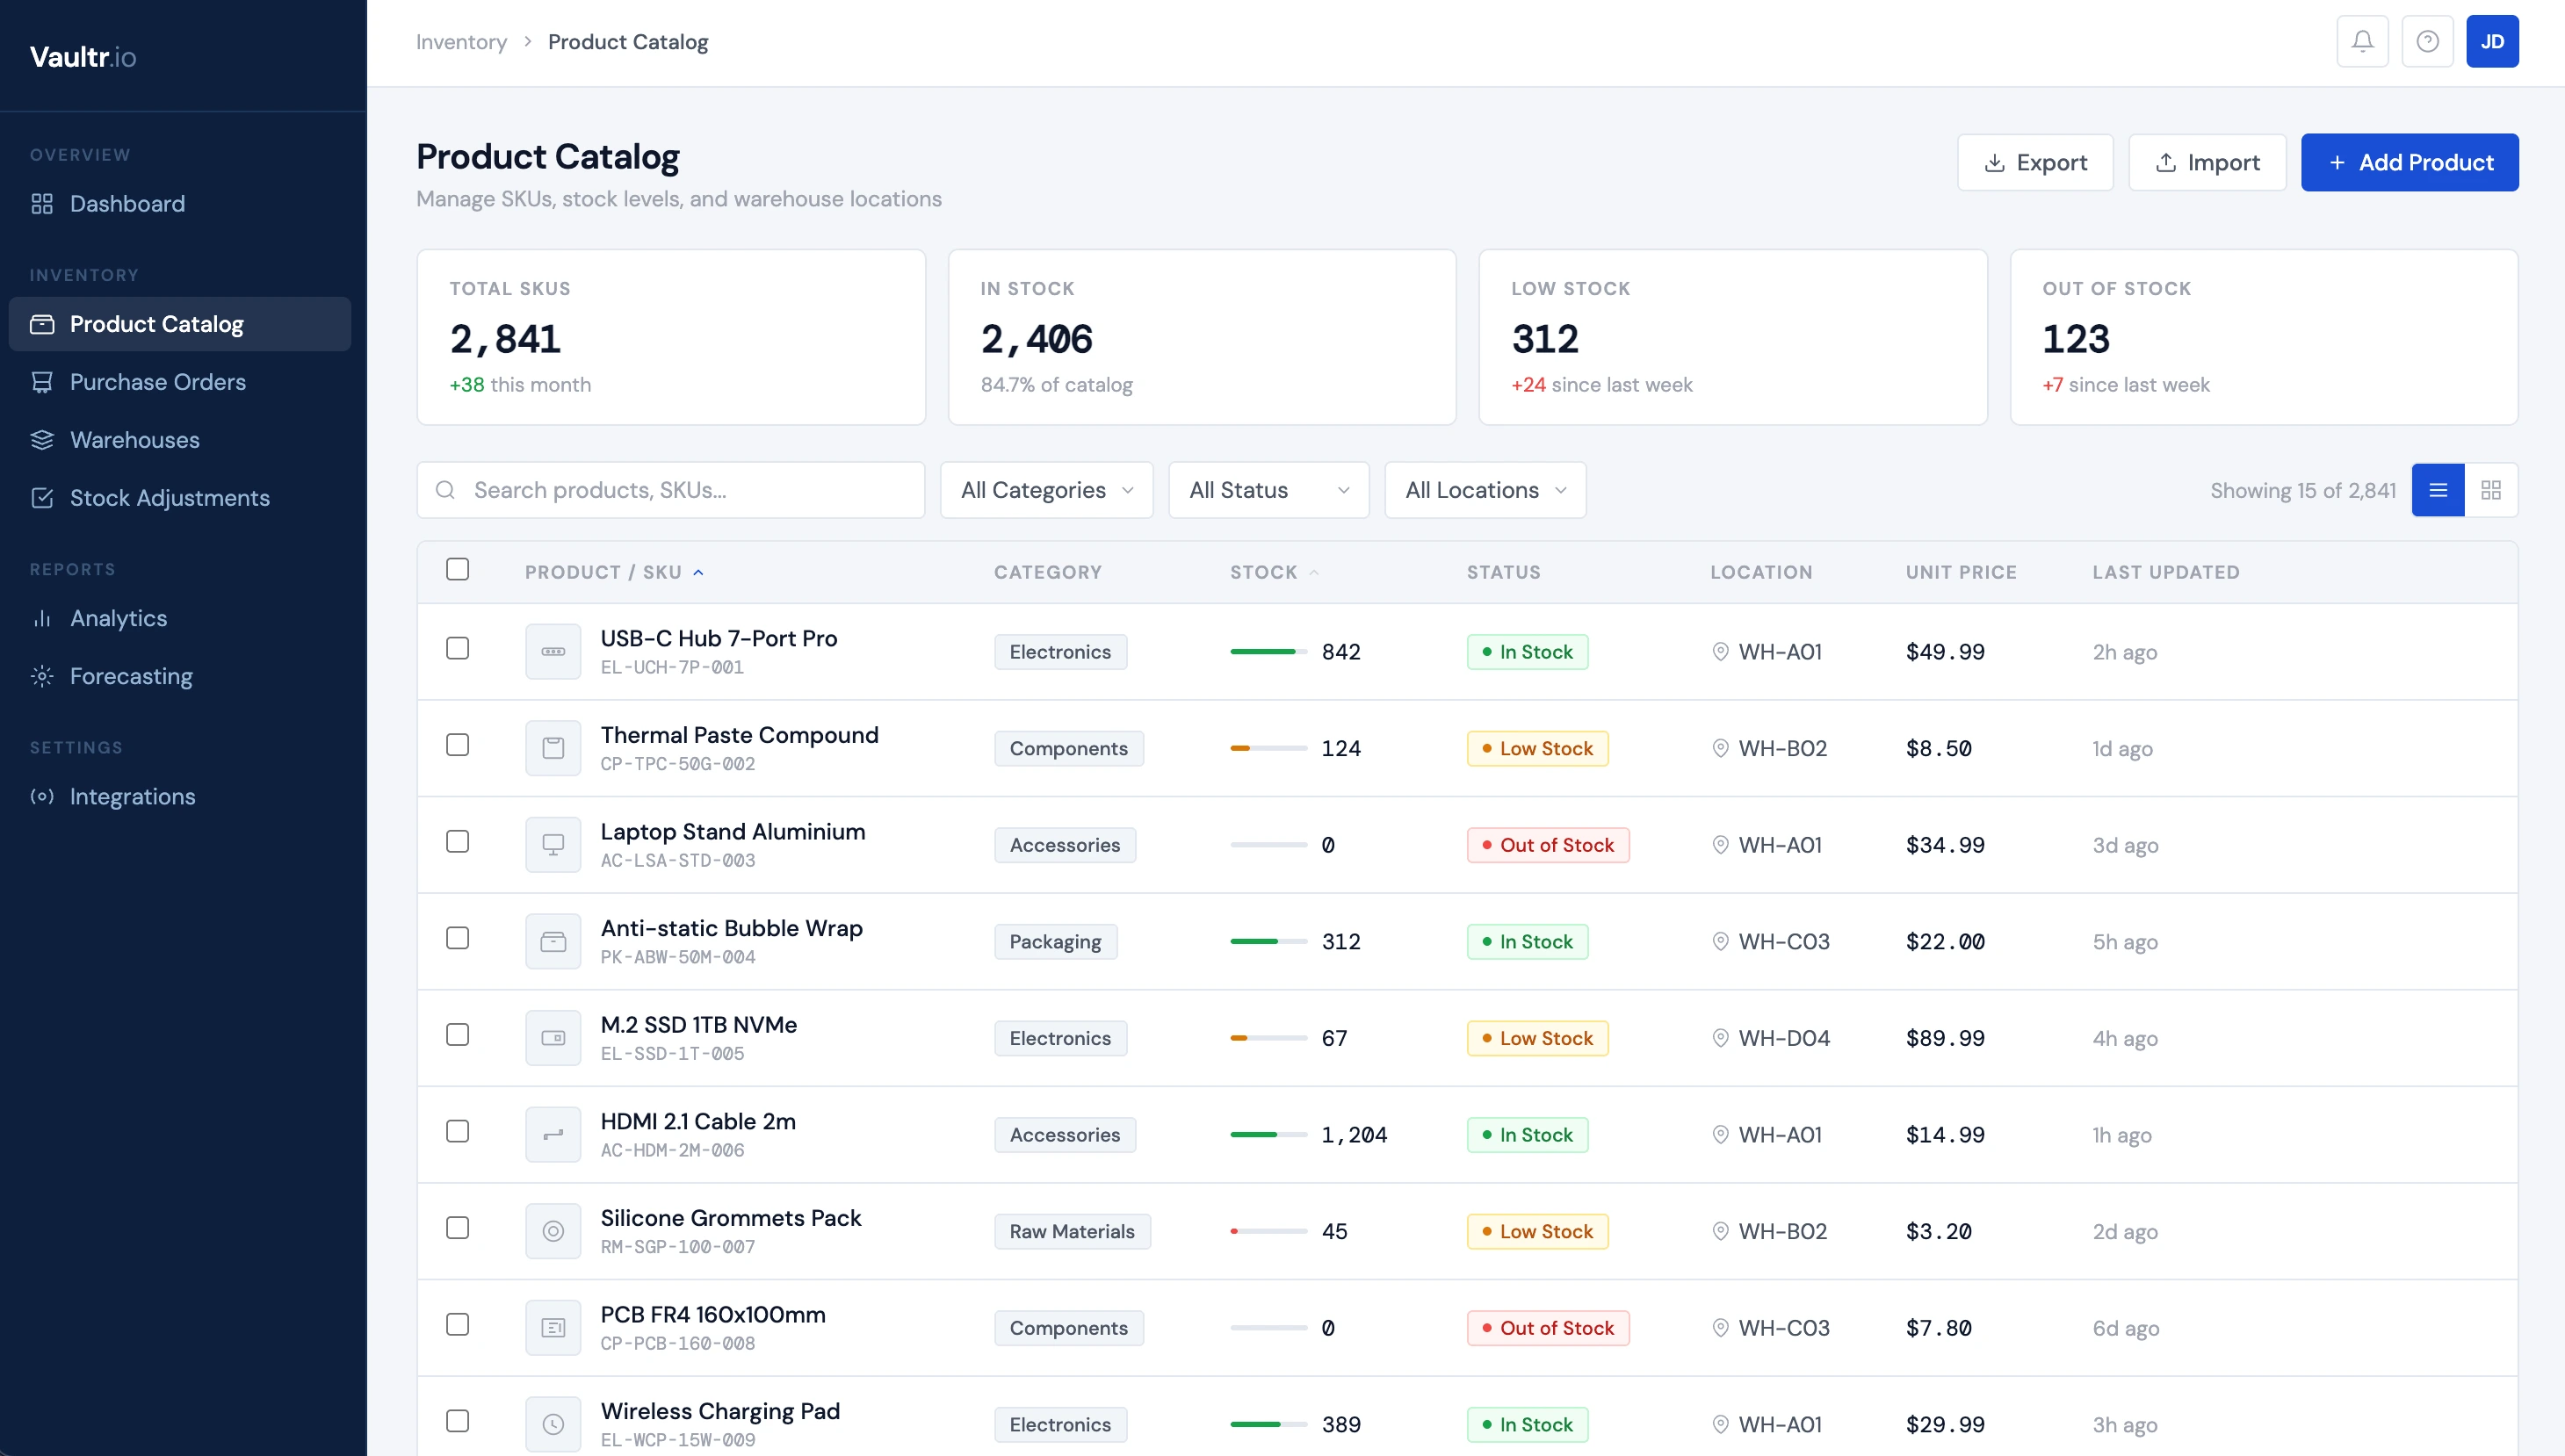Check the USB-C Hub 7-Port Pro row
The height and width of the screenshot is (1456, 2565).
(x=457, y=648)
